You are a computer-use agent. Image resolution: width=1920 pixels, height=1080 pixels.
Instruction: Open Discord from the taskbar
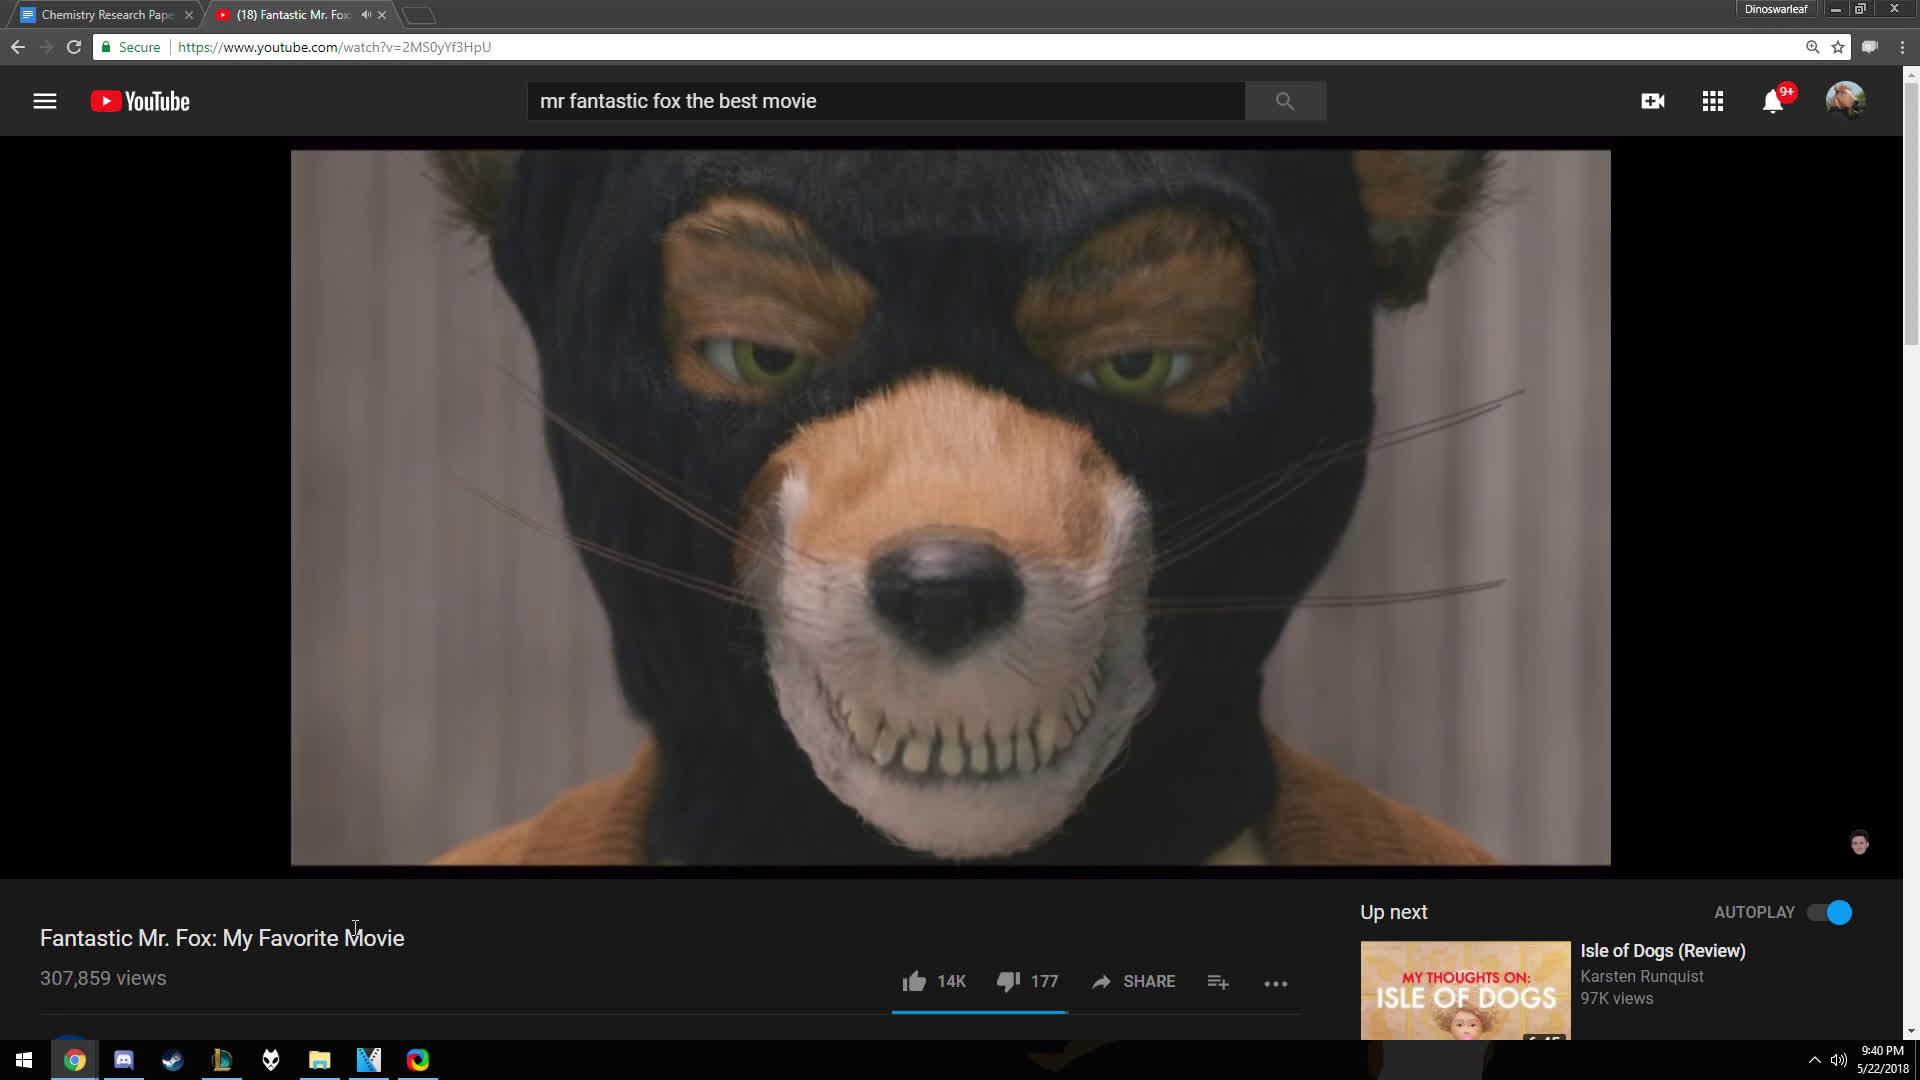(x=124, y=1060)
